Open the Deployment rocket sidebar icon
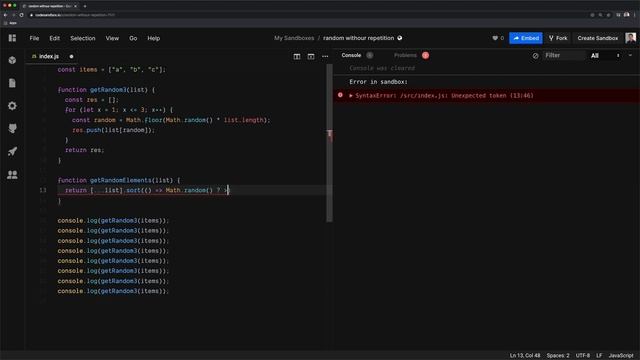 (12, 151)
